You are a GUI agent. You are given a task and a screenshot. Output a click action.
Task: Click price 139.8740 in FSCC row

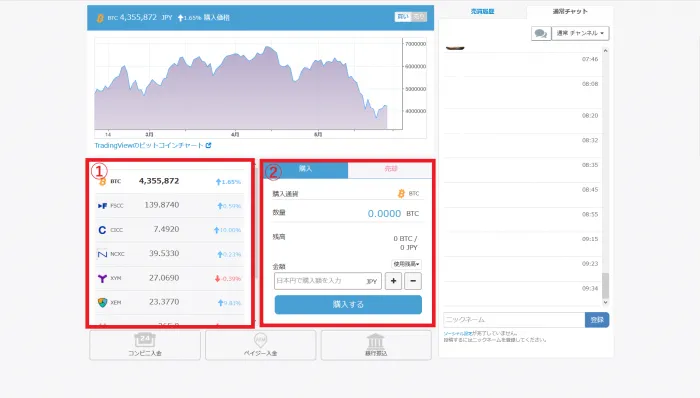162,205
